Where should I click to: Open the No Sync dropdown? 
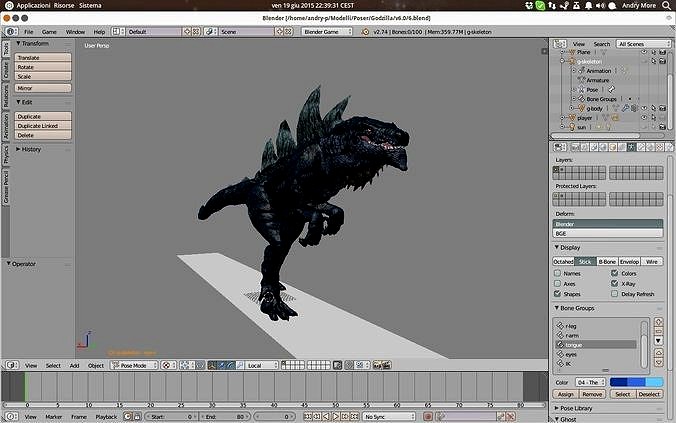388,417
